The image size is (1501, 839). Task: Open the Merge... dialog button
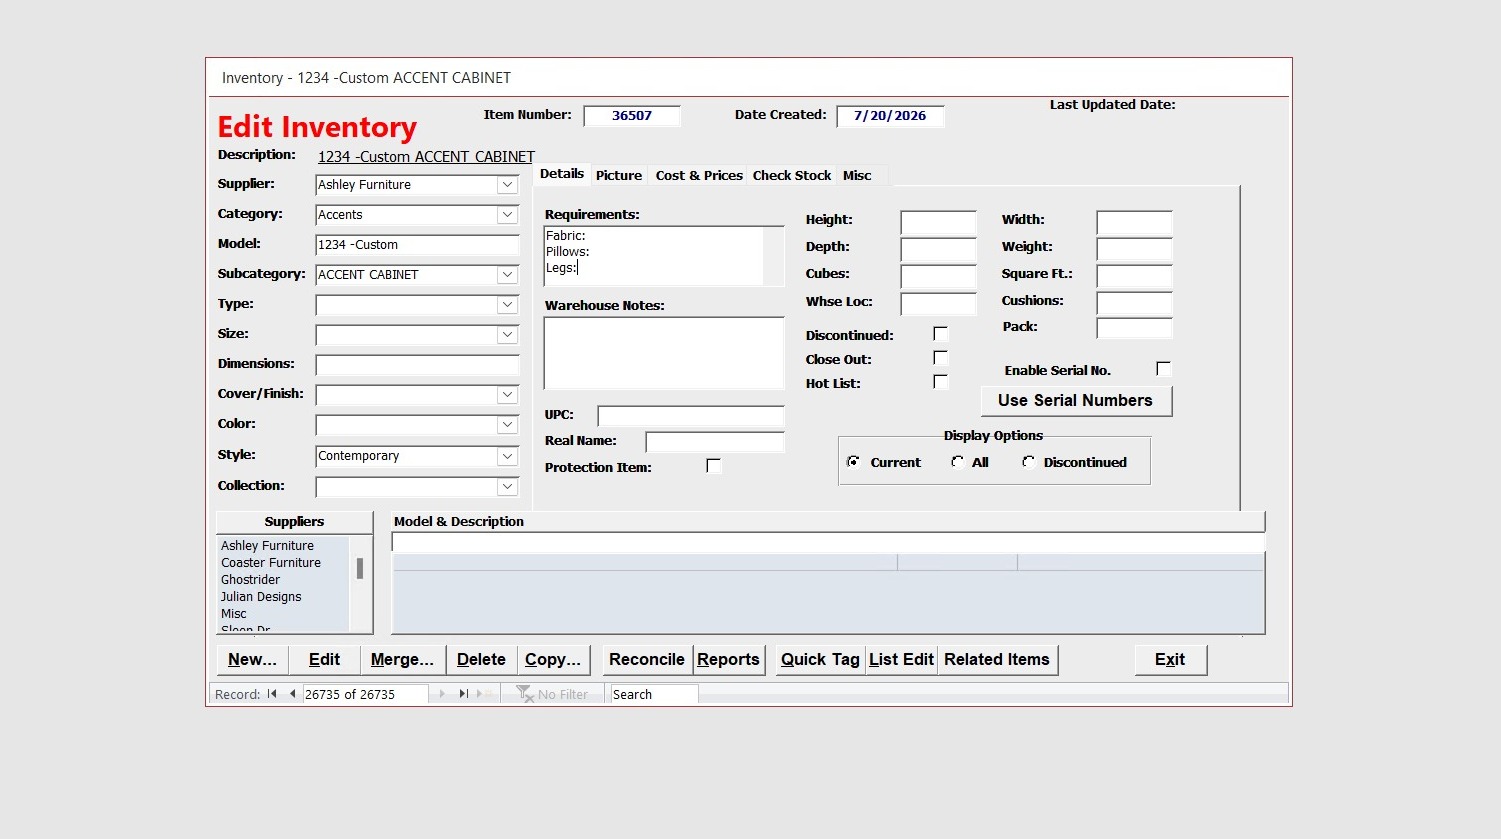402,660
